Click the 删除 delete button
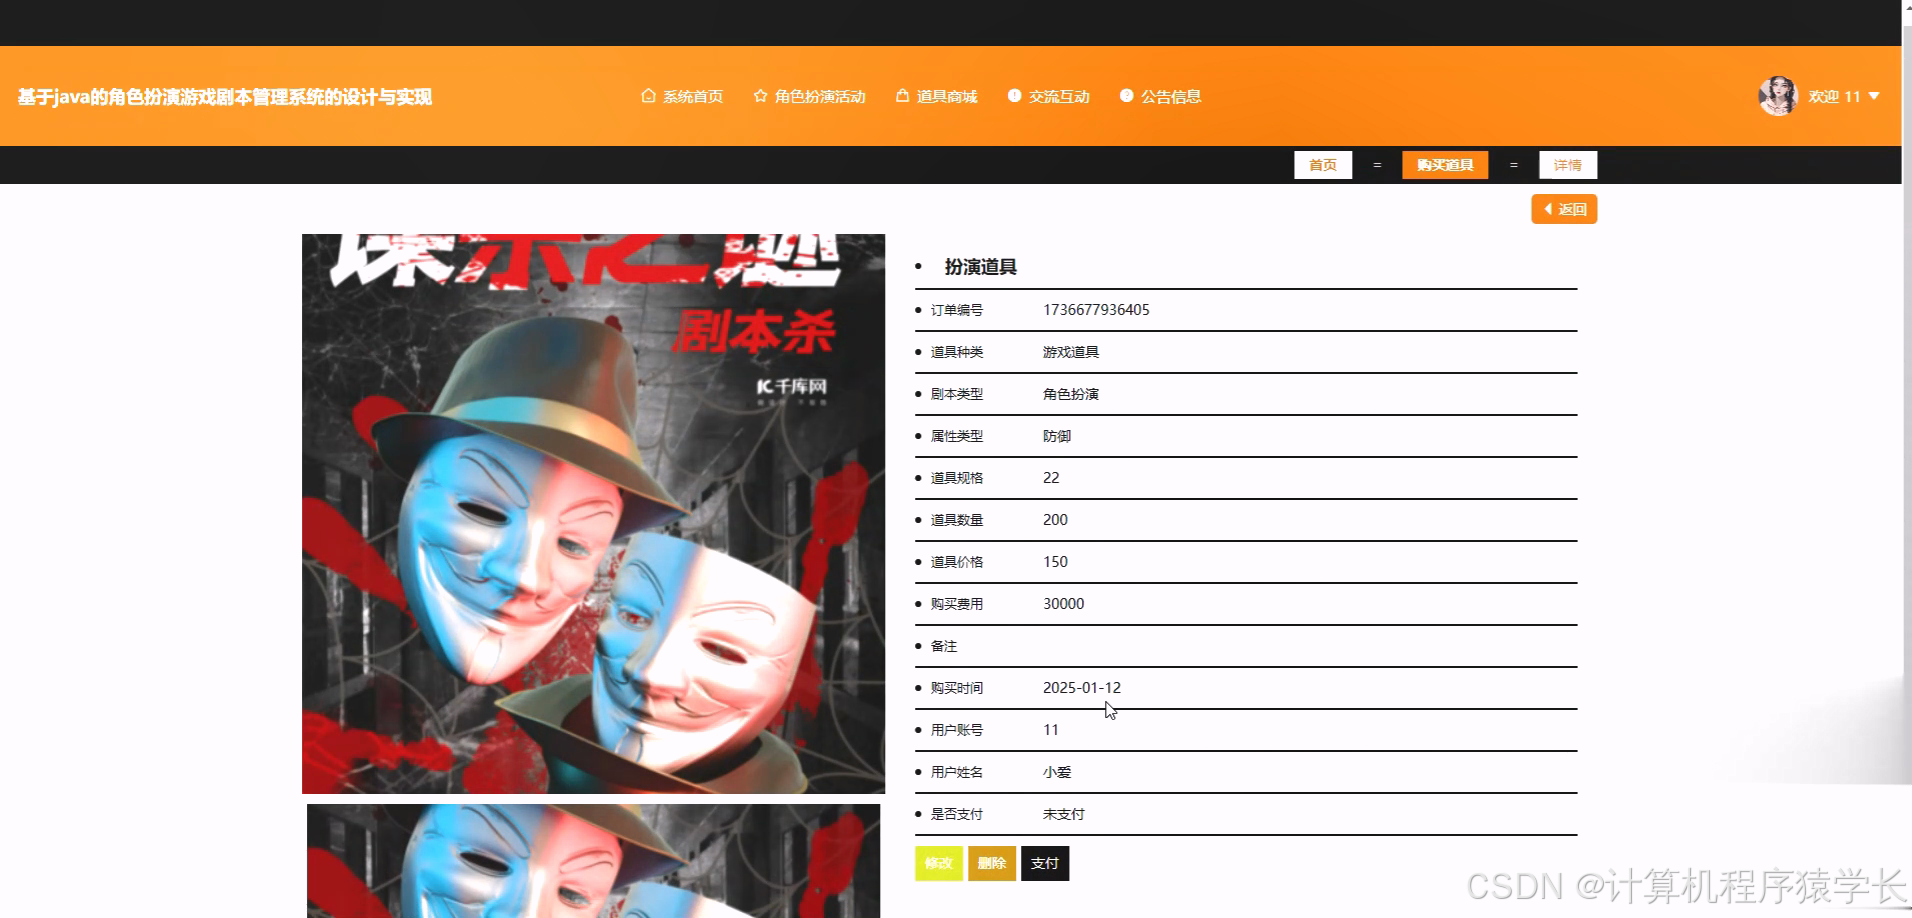Screen dimensions: 1912x918 pyautogui.click(x=991, y=863)
